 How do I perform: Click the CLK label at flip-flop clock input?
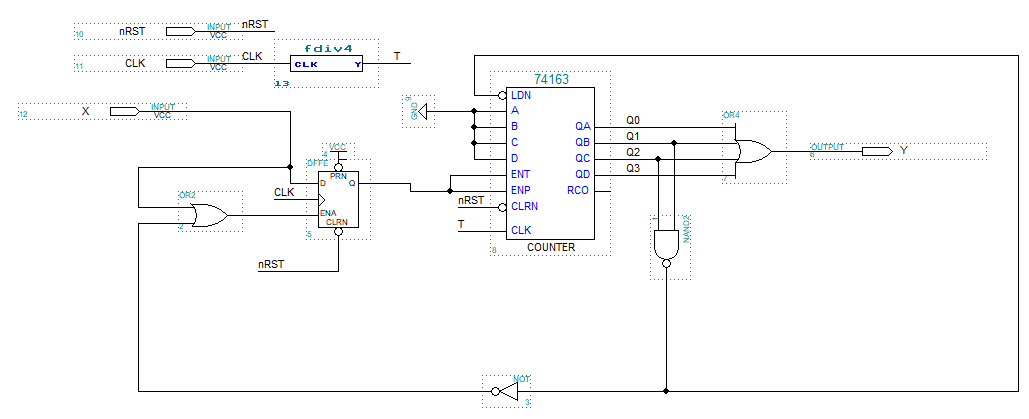pyautogui.click(x=284, y=192)
